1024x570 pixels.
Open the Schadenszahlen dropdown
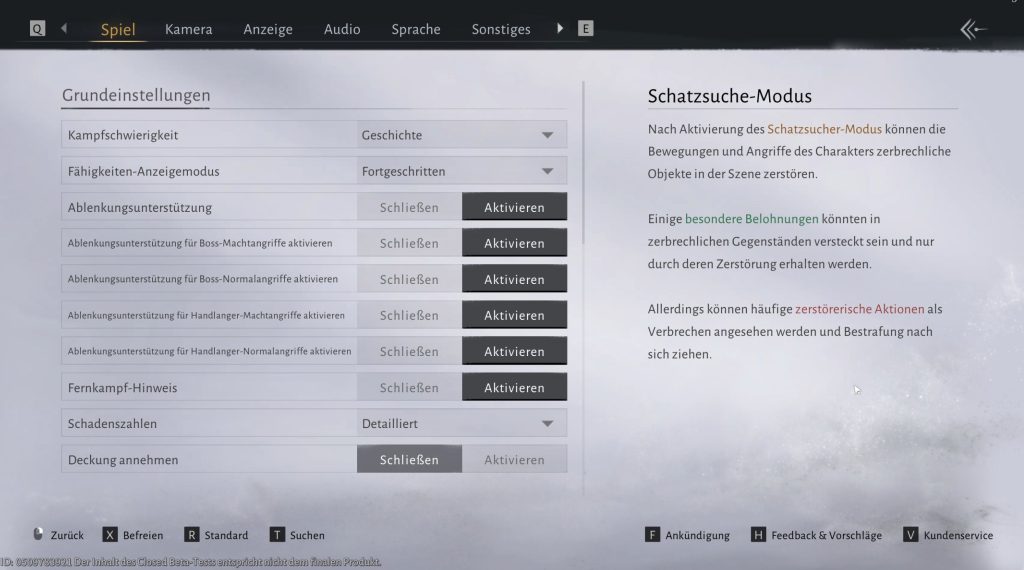(462, 424)
